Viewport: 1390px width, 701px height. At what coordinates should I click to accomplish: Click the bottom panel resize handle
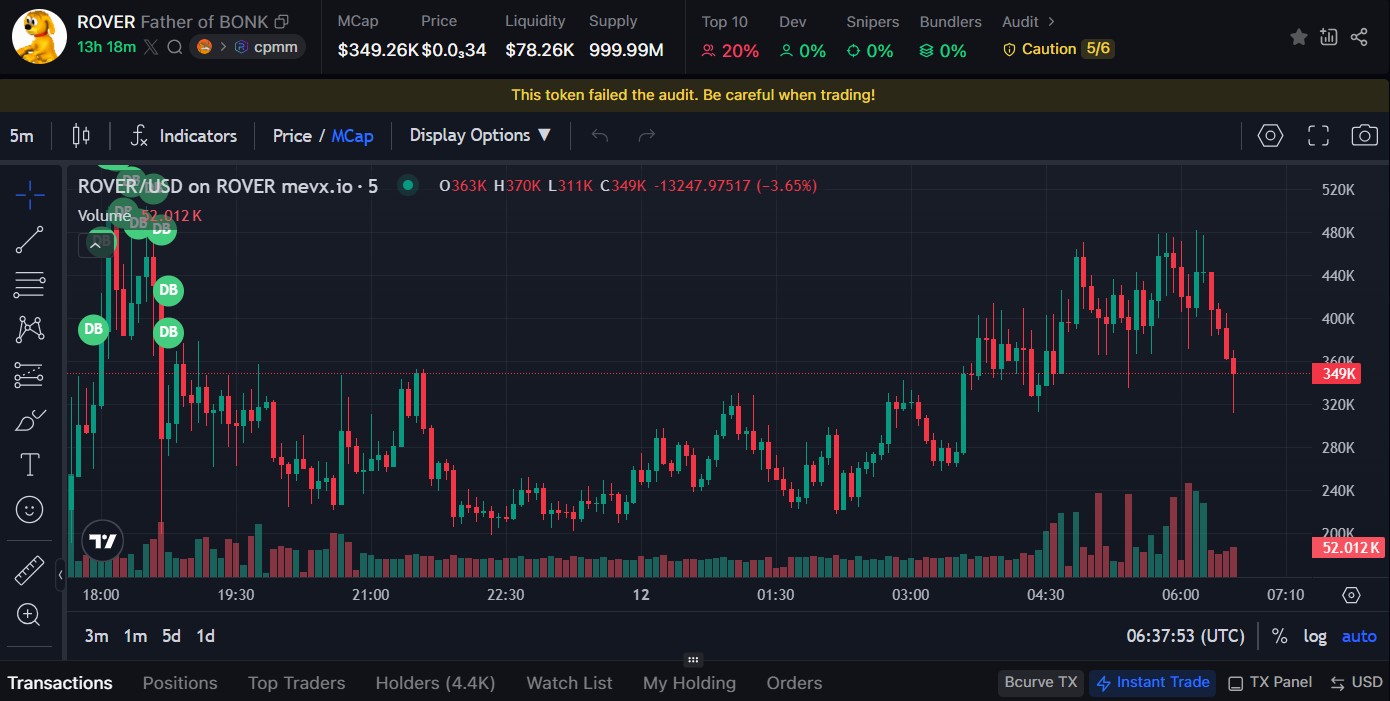click(694, 660)
